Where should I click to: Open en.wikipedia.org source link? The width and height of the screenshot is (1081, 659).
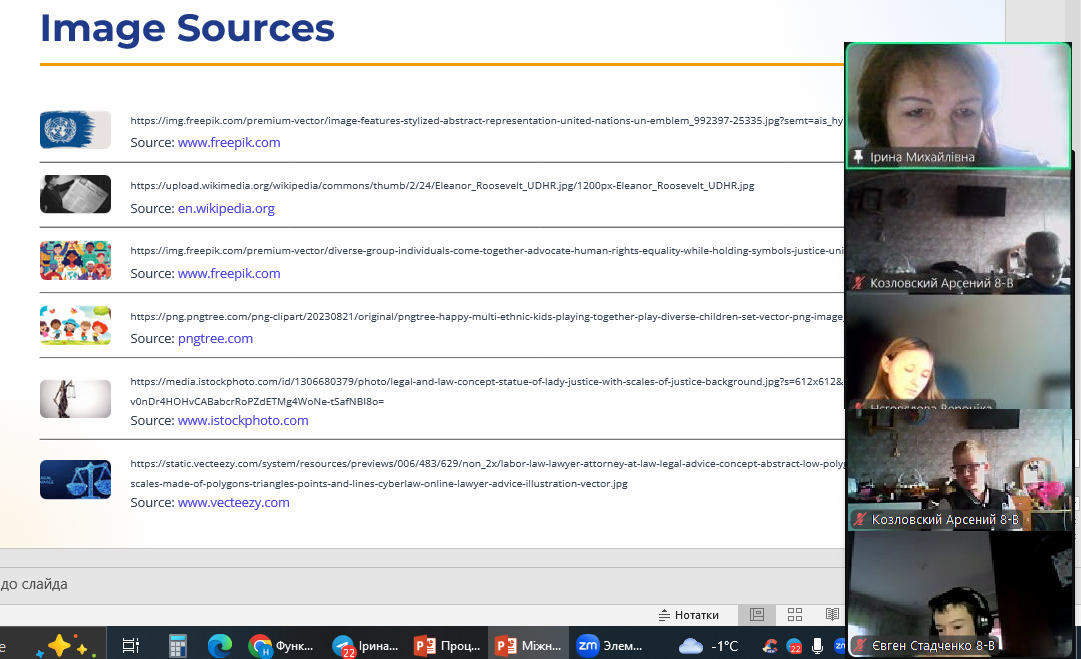pyautogui.click(x=226, y=209)
